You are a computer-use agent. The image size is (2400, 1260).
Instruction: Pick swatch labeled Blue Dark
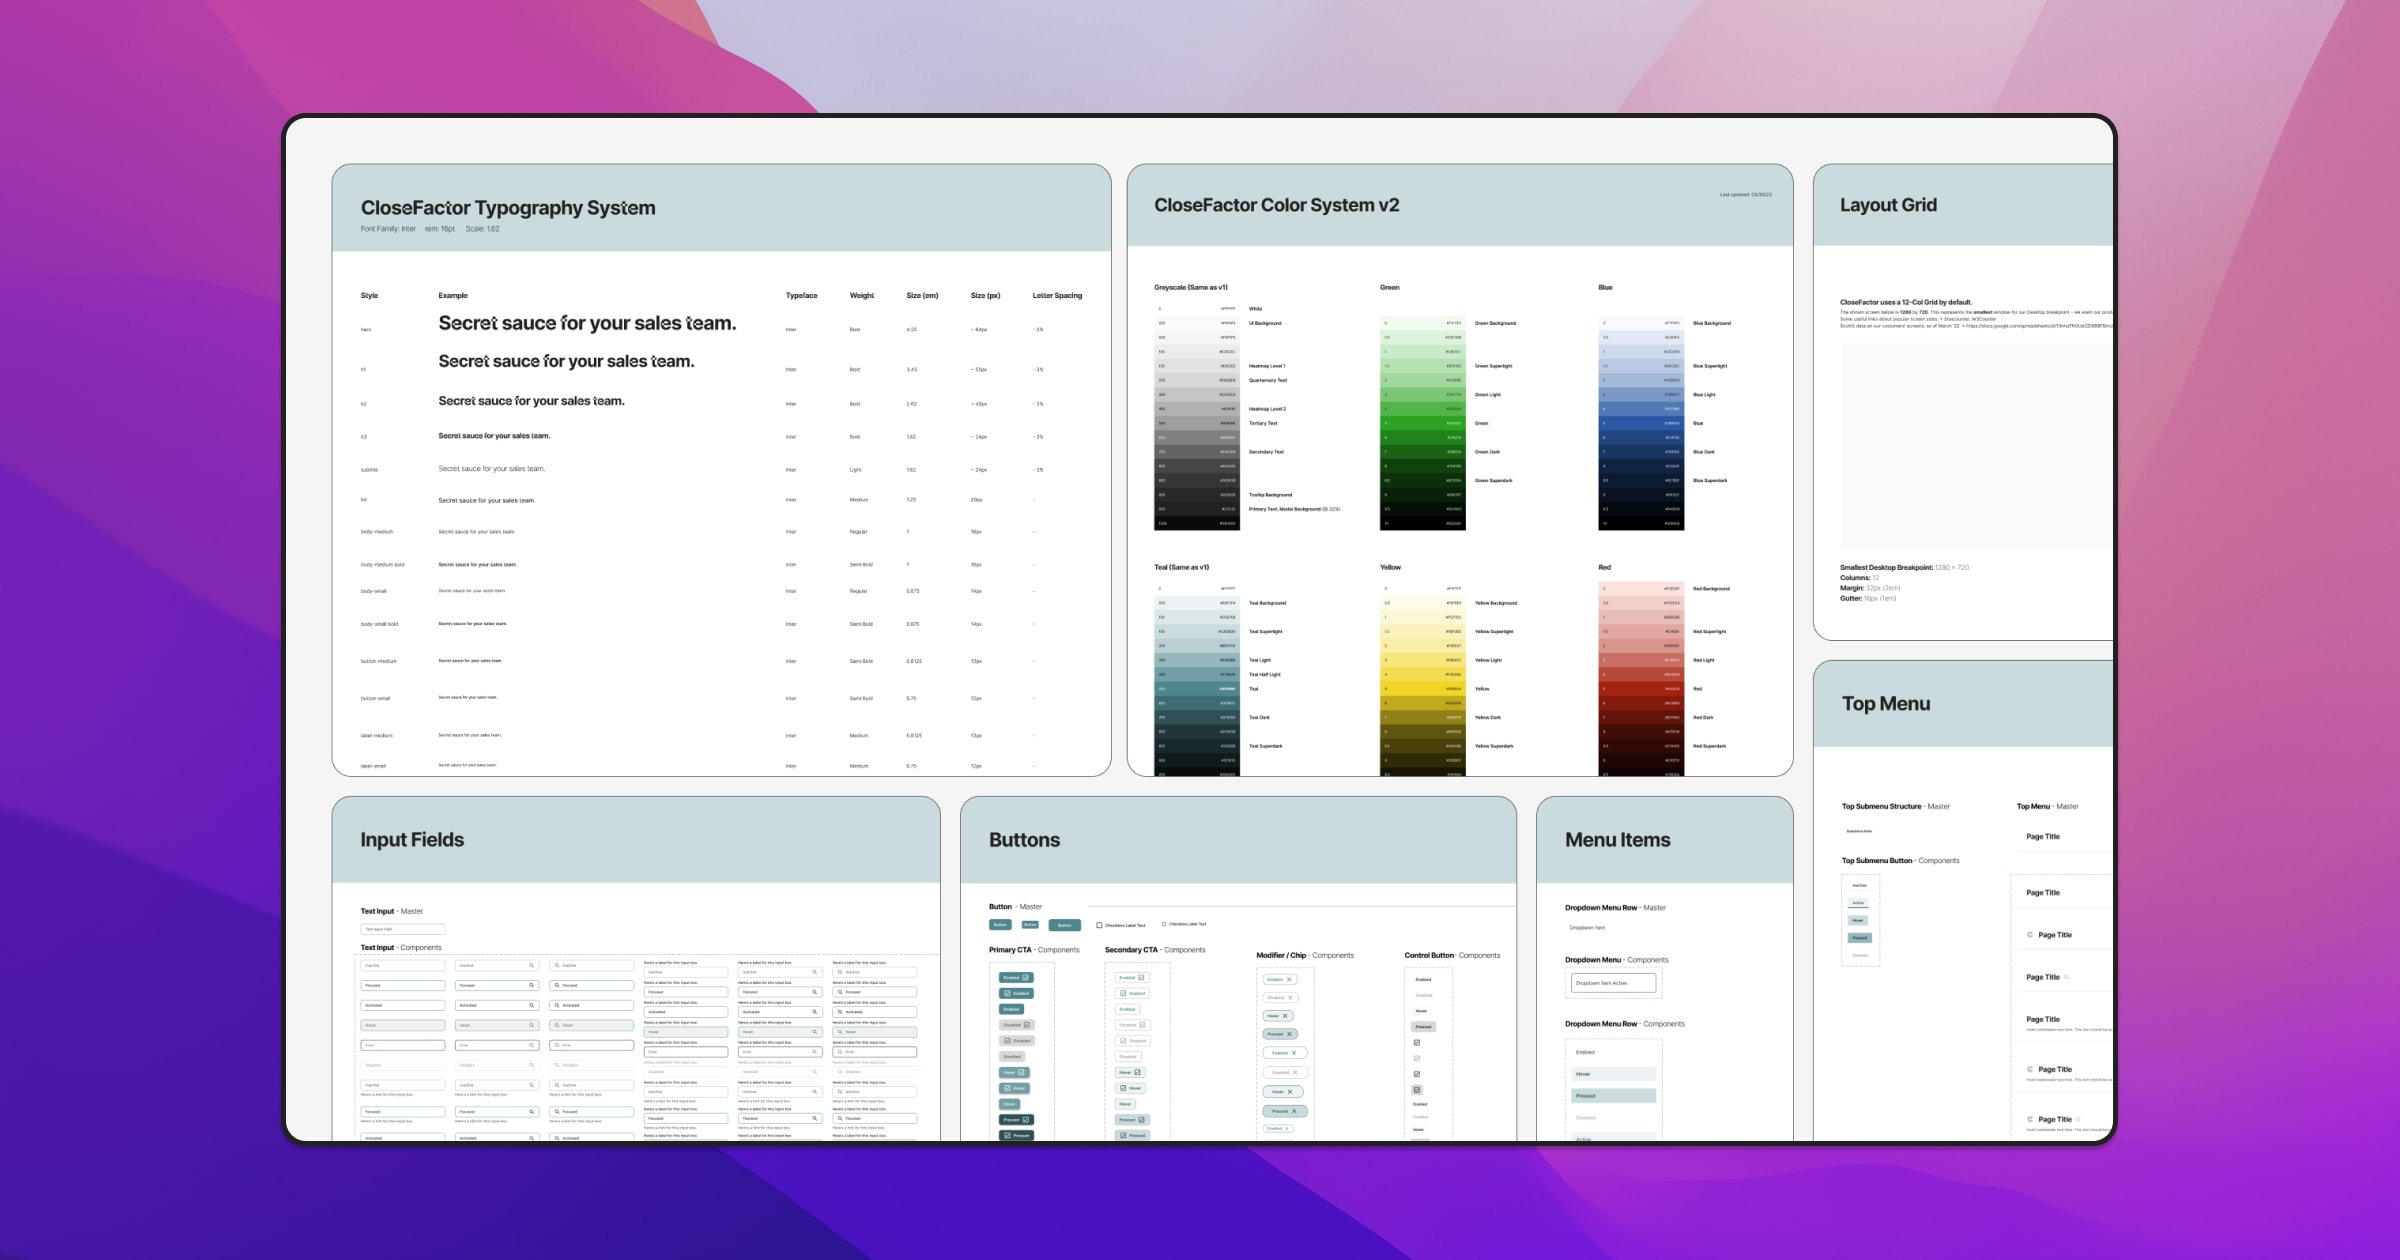[x=1641, y=452]
